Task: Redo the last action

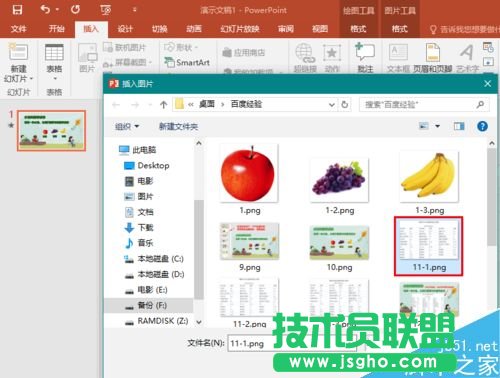Action: coord(75,9)
